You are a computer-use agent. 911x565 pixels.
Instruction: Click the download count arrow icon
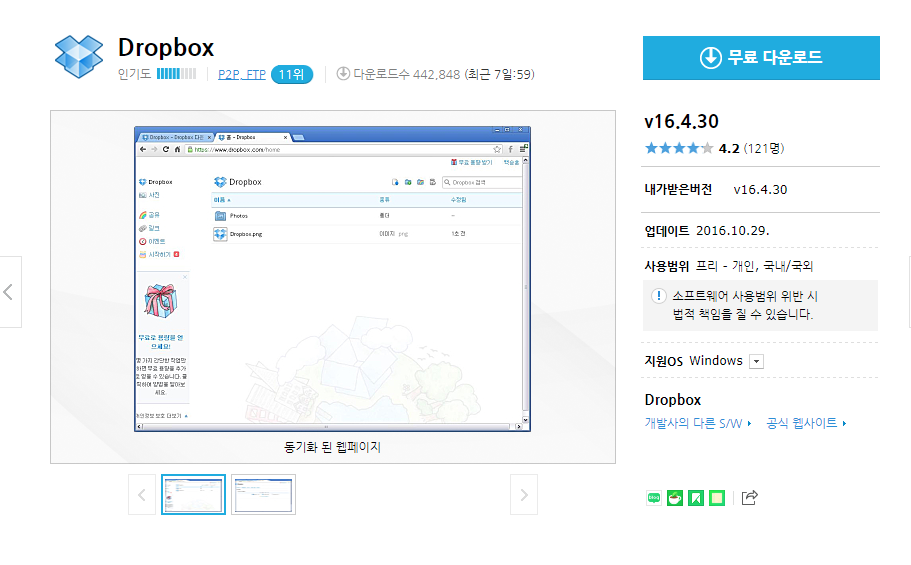coord(343,74)
